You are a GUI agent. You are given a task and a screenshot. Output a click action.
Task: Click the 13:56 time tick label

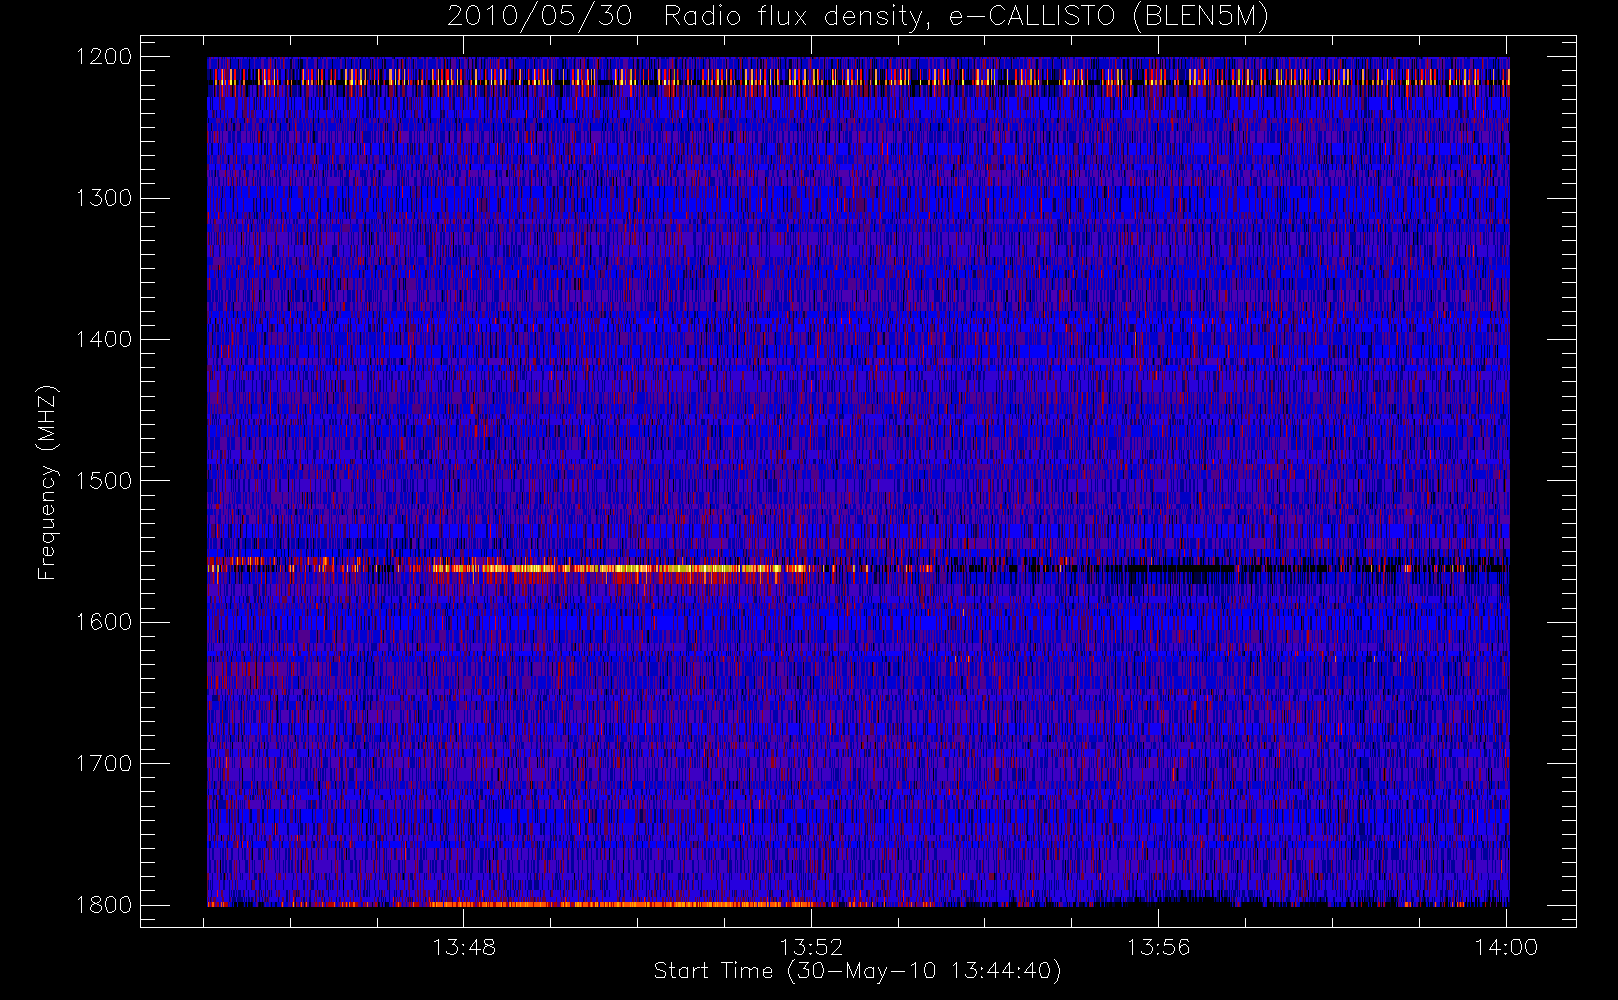[1158, 947]
